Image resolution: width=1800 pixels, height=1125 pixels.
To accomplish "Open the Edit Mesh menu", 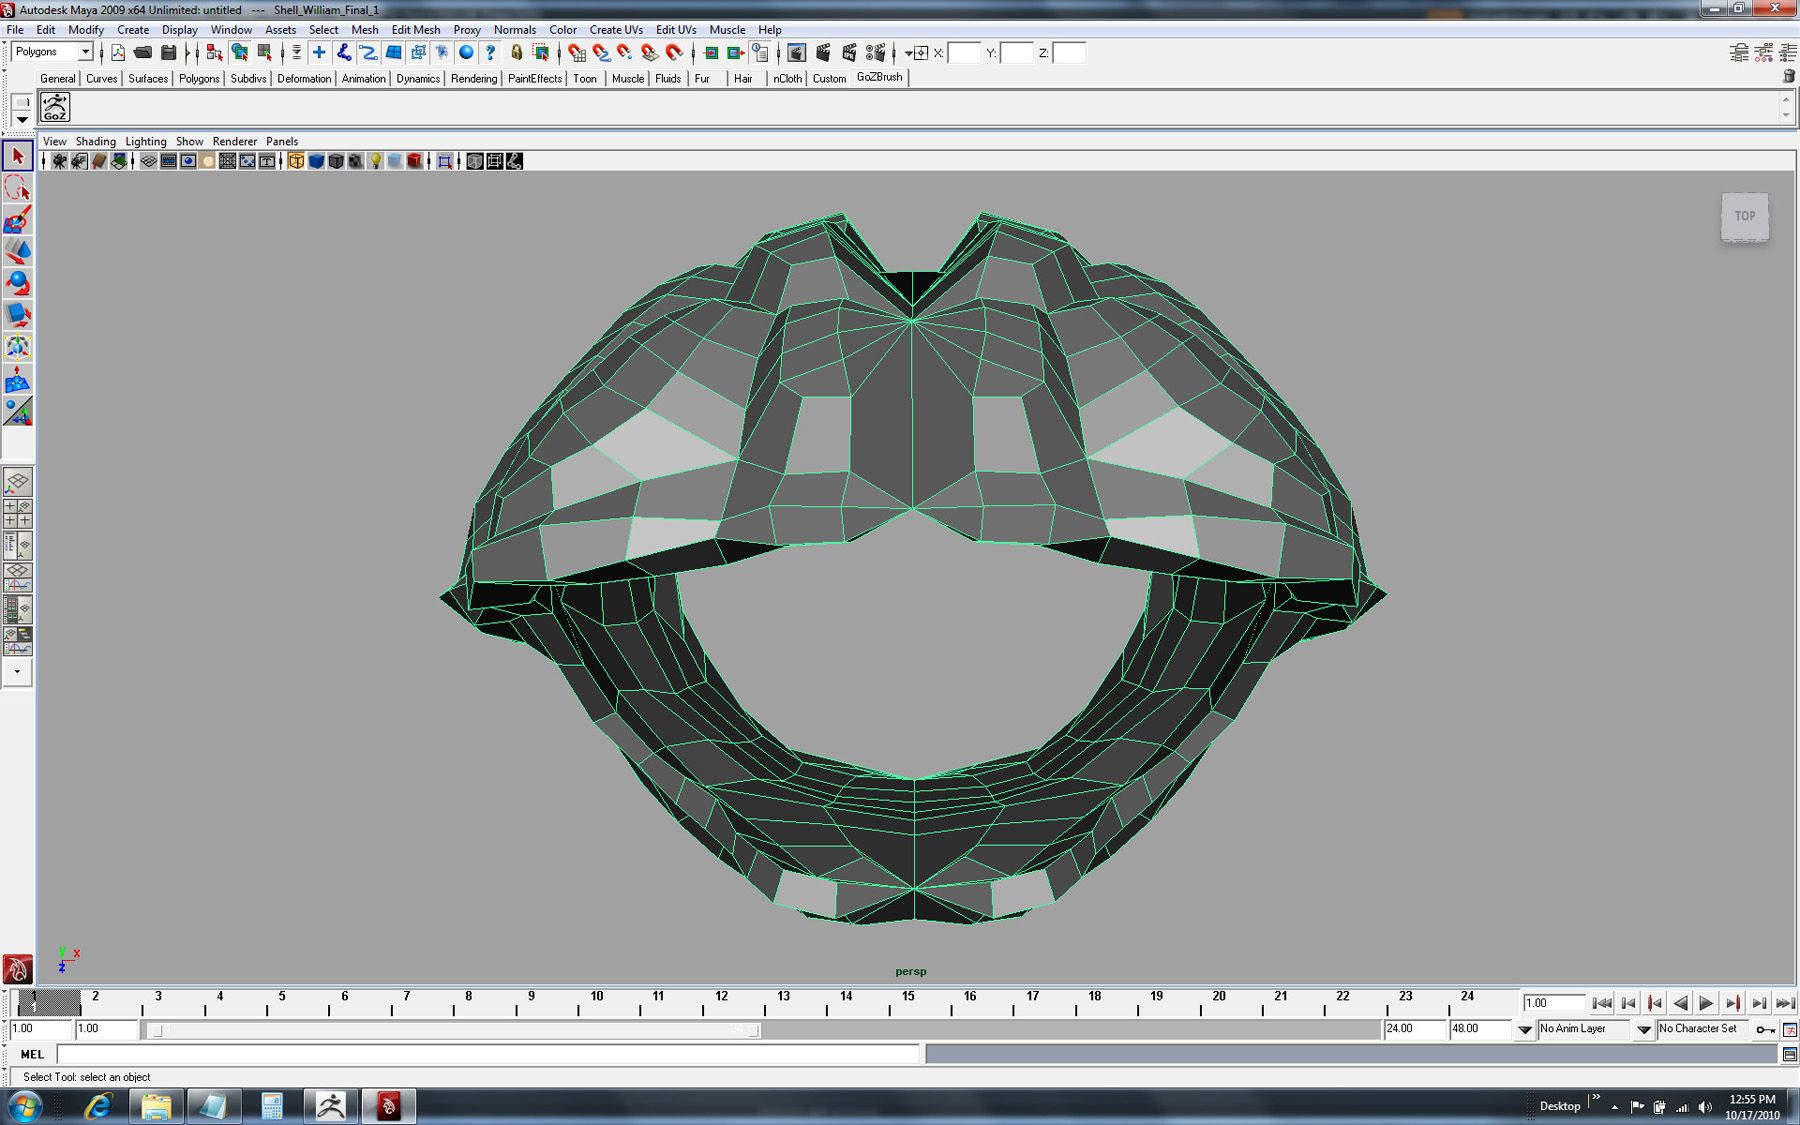I will (415, 30).
